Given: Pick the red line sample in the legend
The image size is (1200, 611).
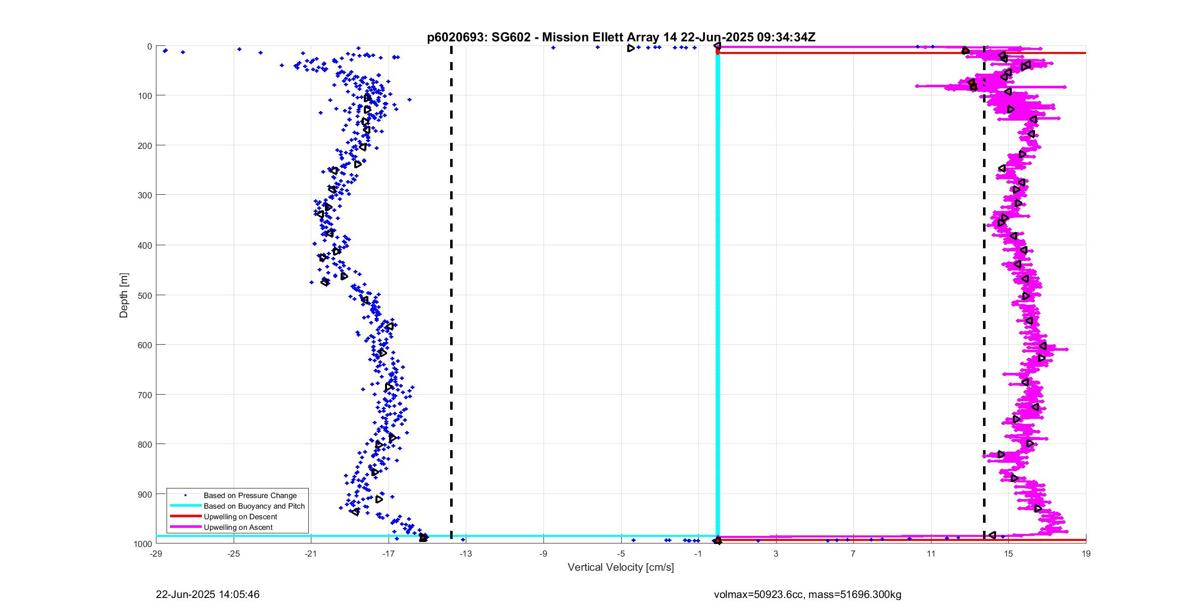Looking at the screenshot, I should pos(185,516).
